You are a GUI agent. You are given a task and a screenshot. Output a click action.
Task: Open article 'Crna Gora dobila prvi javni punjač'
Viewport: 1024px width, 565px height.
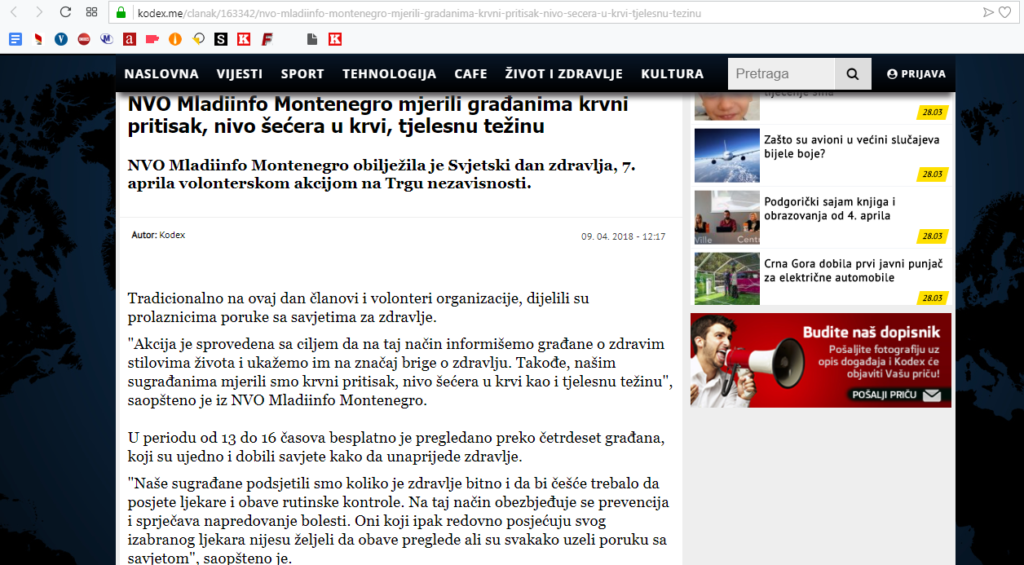[853, 270]
